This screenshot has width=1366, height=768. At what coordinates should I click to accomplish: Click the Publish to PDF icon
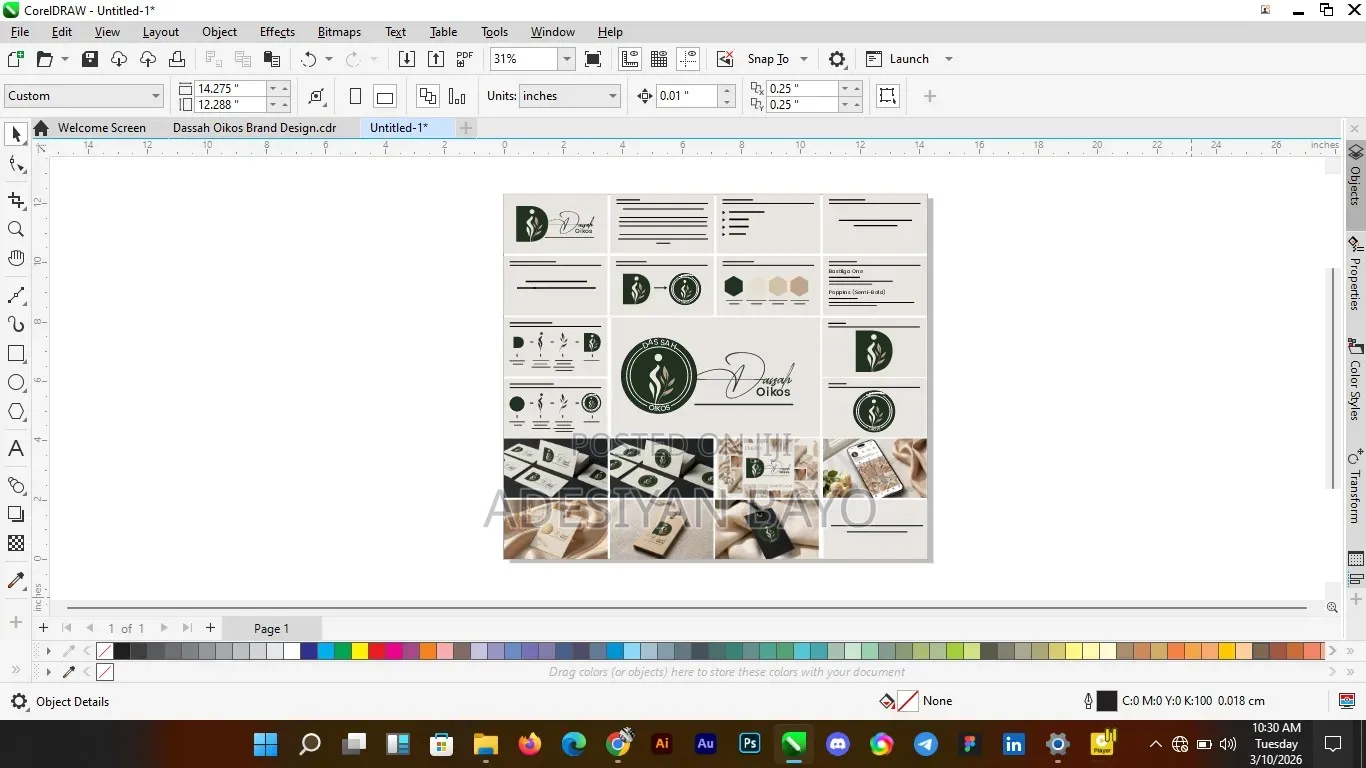pyautogui.click(x=465, y=59)
